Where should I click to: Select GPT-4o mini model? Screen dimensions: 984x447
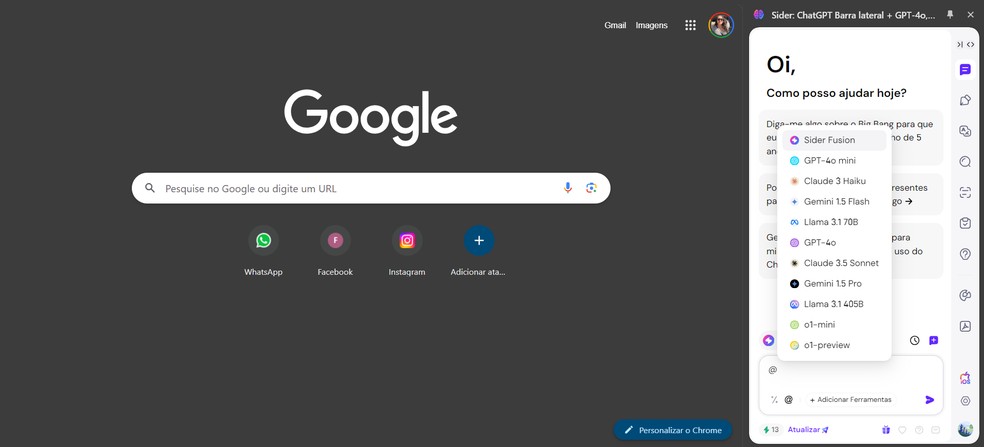[x=834, y=161]
